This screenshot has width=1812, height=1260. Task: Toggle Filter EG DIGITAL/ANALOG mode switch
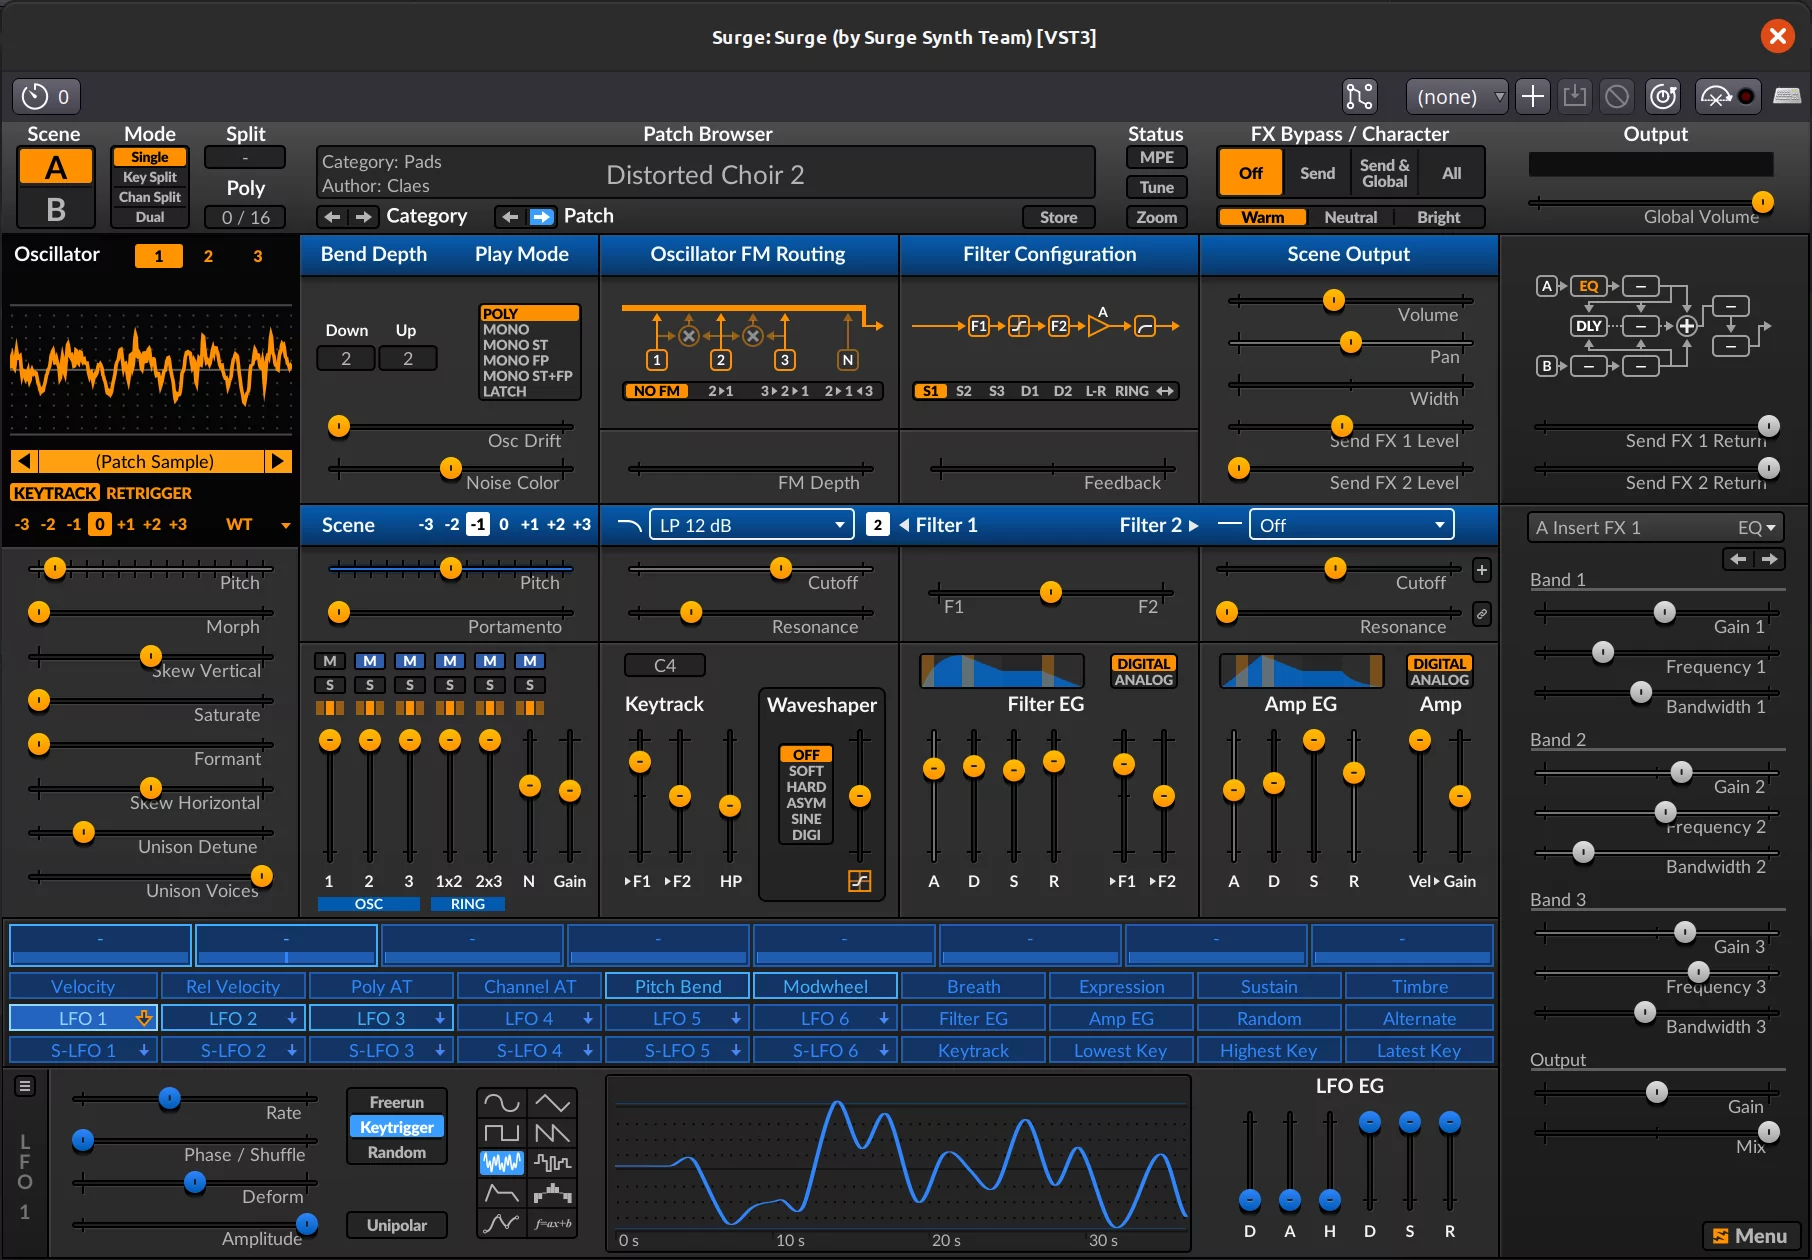pos(1144,672)
